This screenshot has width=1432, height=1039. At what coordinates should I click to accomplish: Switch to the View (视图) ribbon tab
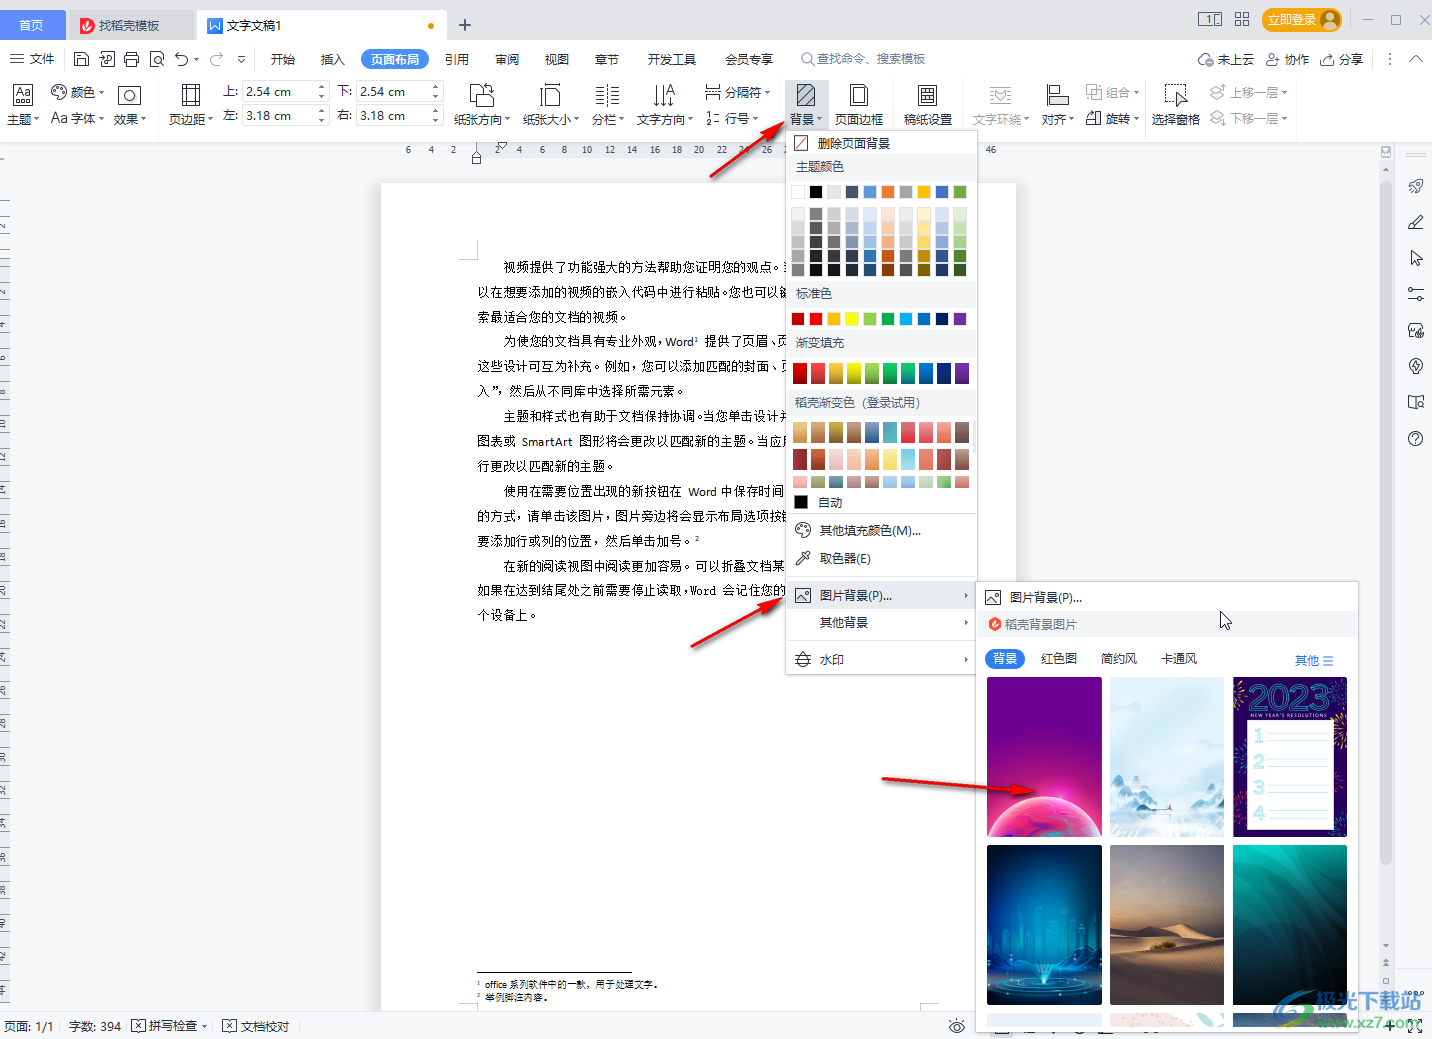(557, 59)
